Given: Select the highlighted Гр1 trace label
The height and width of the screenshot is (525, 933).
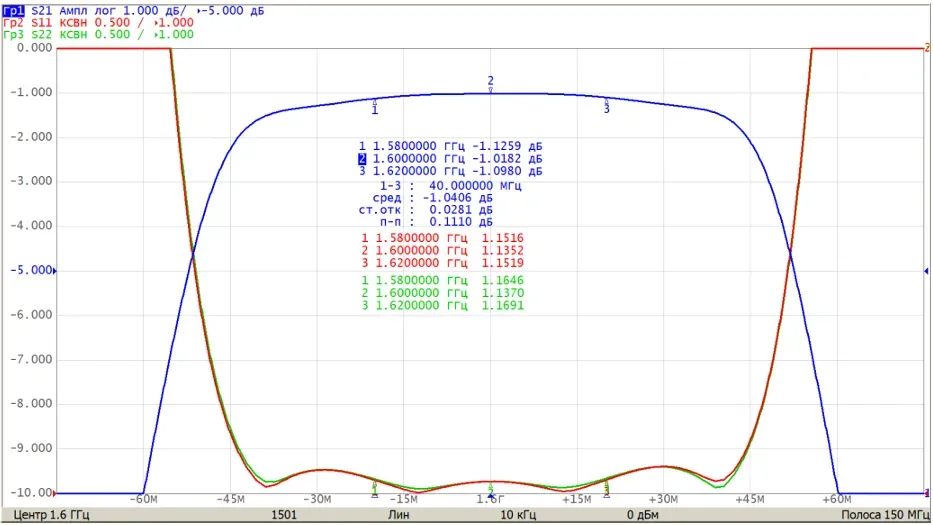Looking at the screenshot, I should point(13,11).
